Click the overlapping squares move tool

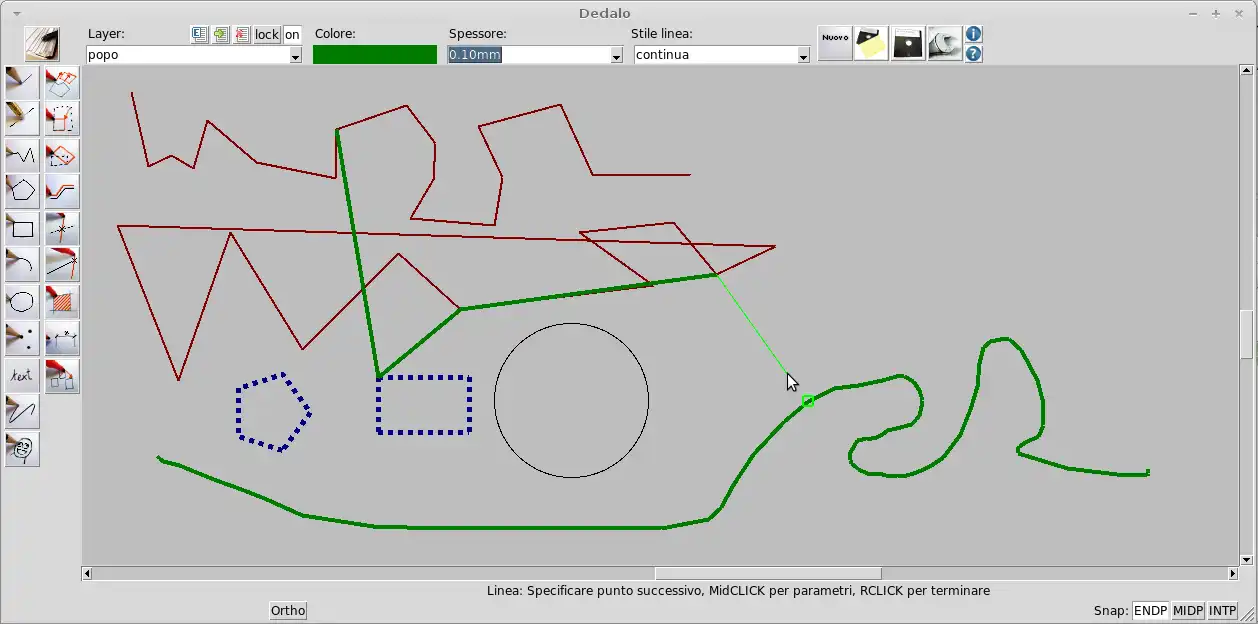[x=62, y=81]
